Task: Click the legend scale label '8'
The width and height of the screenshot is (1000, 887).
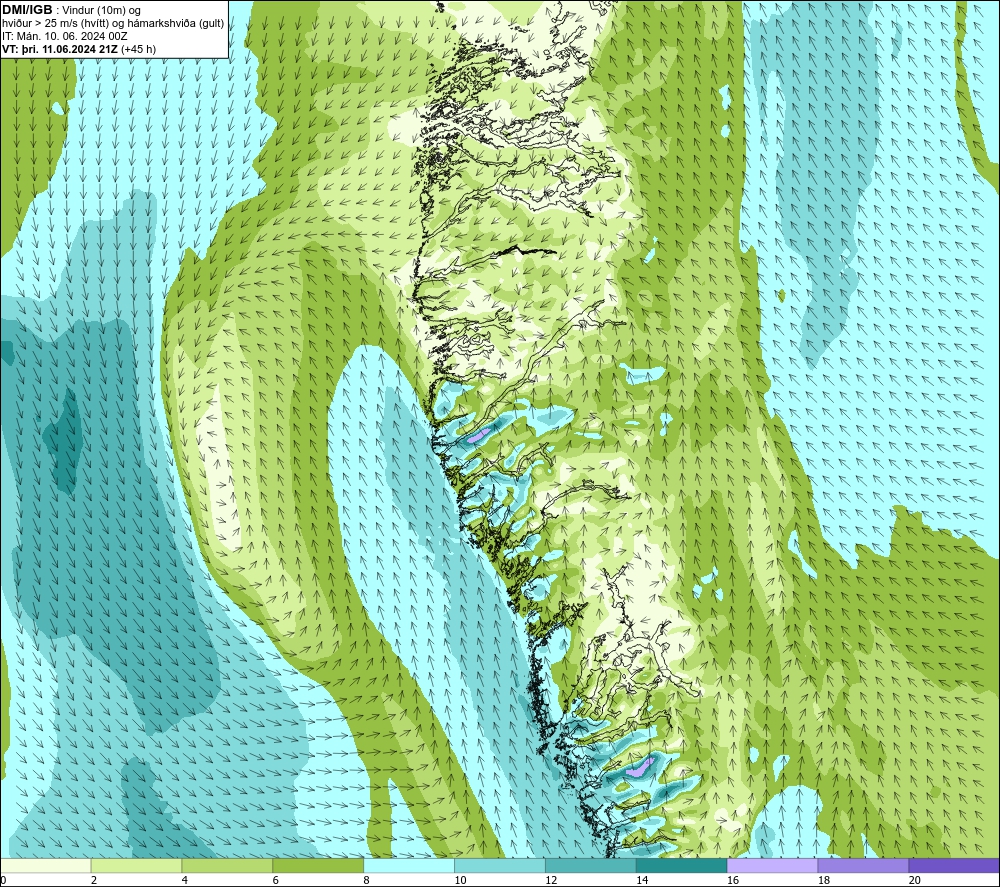Action: 366,880
